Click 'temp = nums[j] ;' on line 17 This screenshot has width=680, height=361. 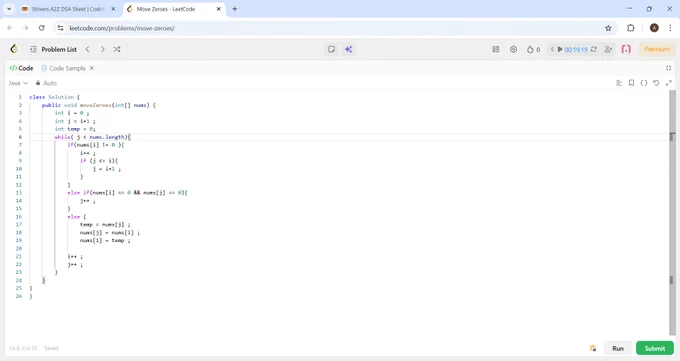105,224
